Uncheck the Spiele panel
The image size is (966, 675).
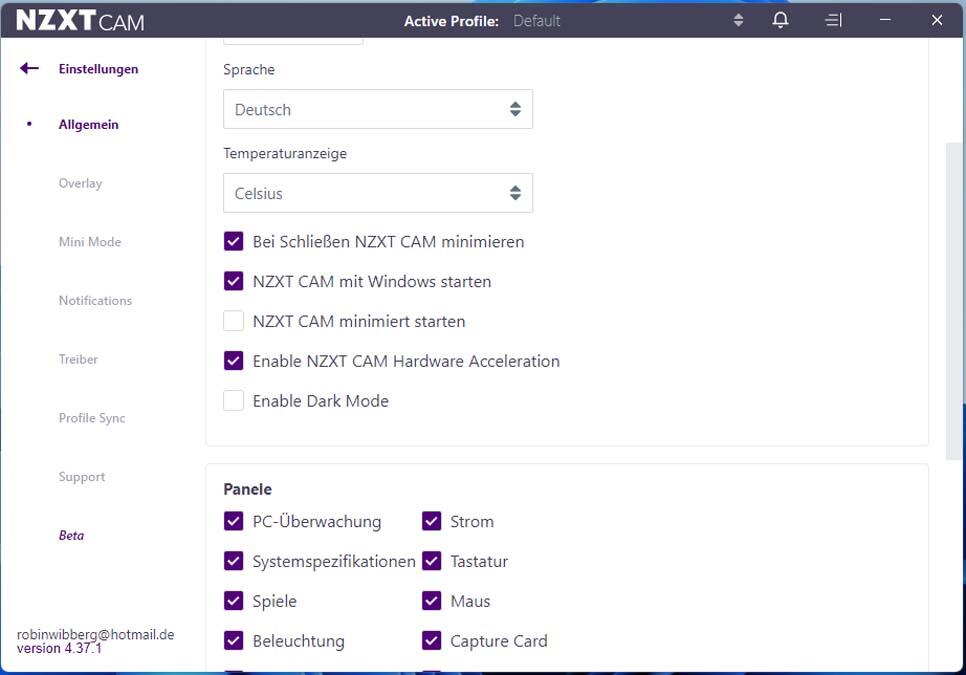point(233,600)
